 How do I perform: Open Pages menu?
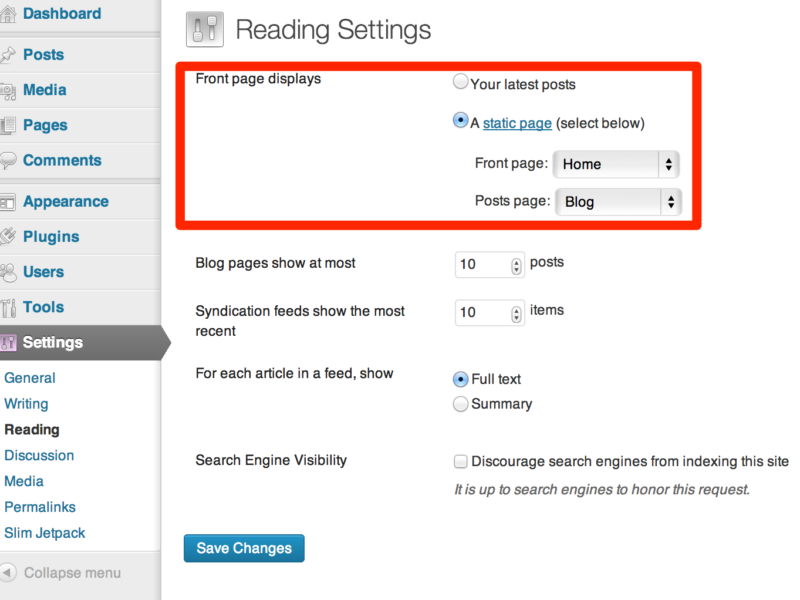[45, 125]
